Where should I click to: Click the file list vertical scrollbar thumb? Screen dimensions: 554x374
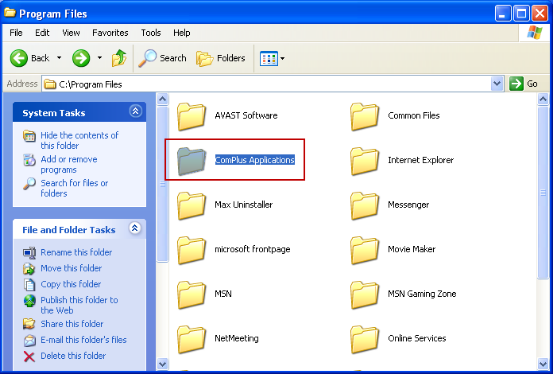543,193
